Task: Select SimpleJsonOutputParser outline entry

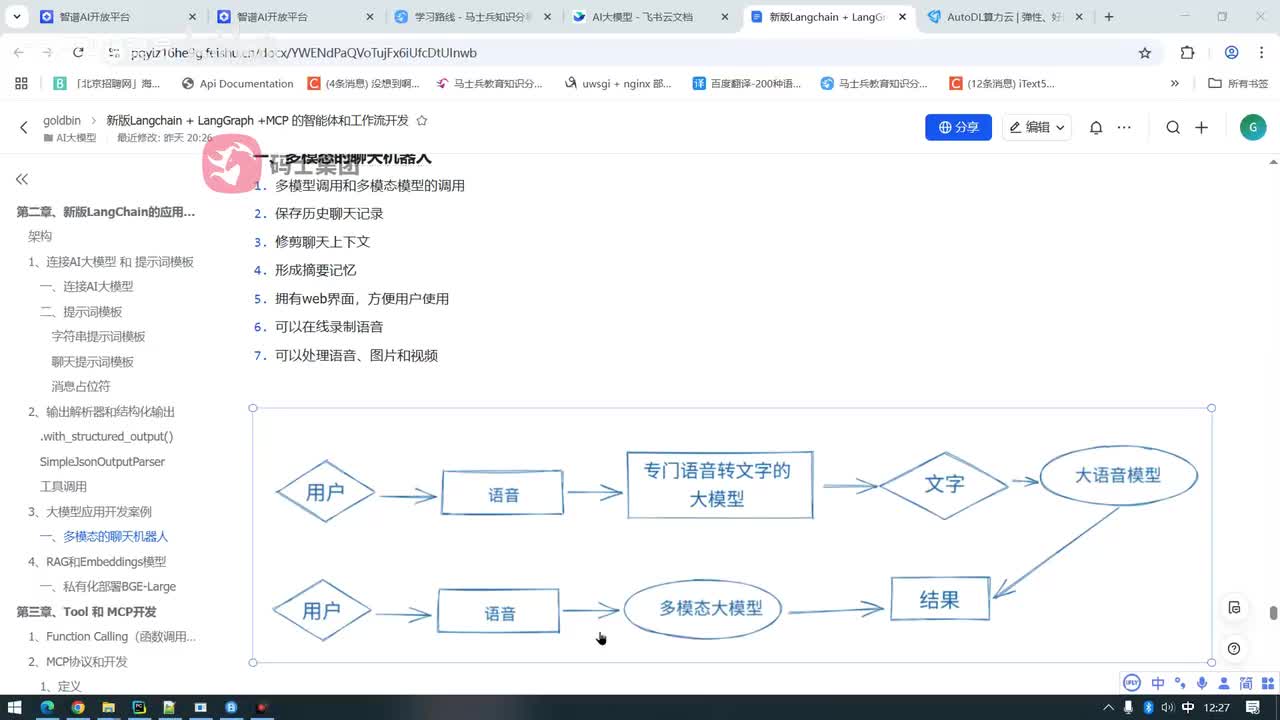Action: [x=102, y=462]
